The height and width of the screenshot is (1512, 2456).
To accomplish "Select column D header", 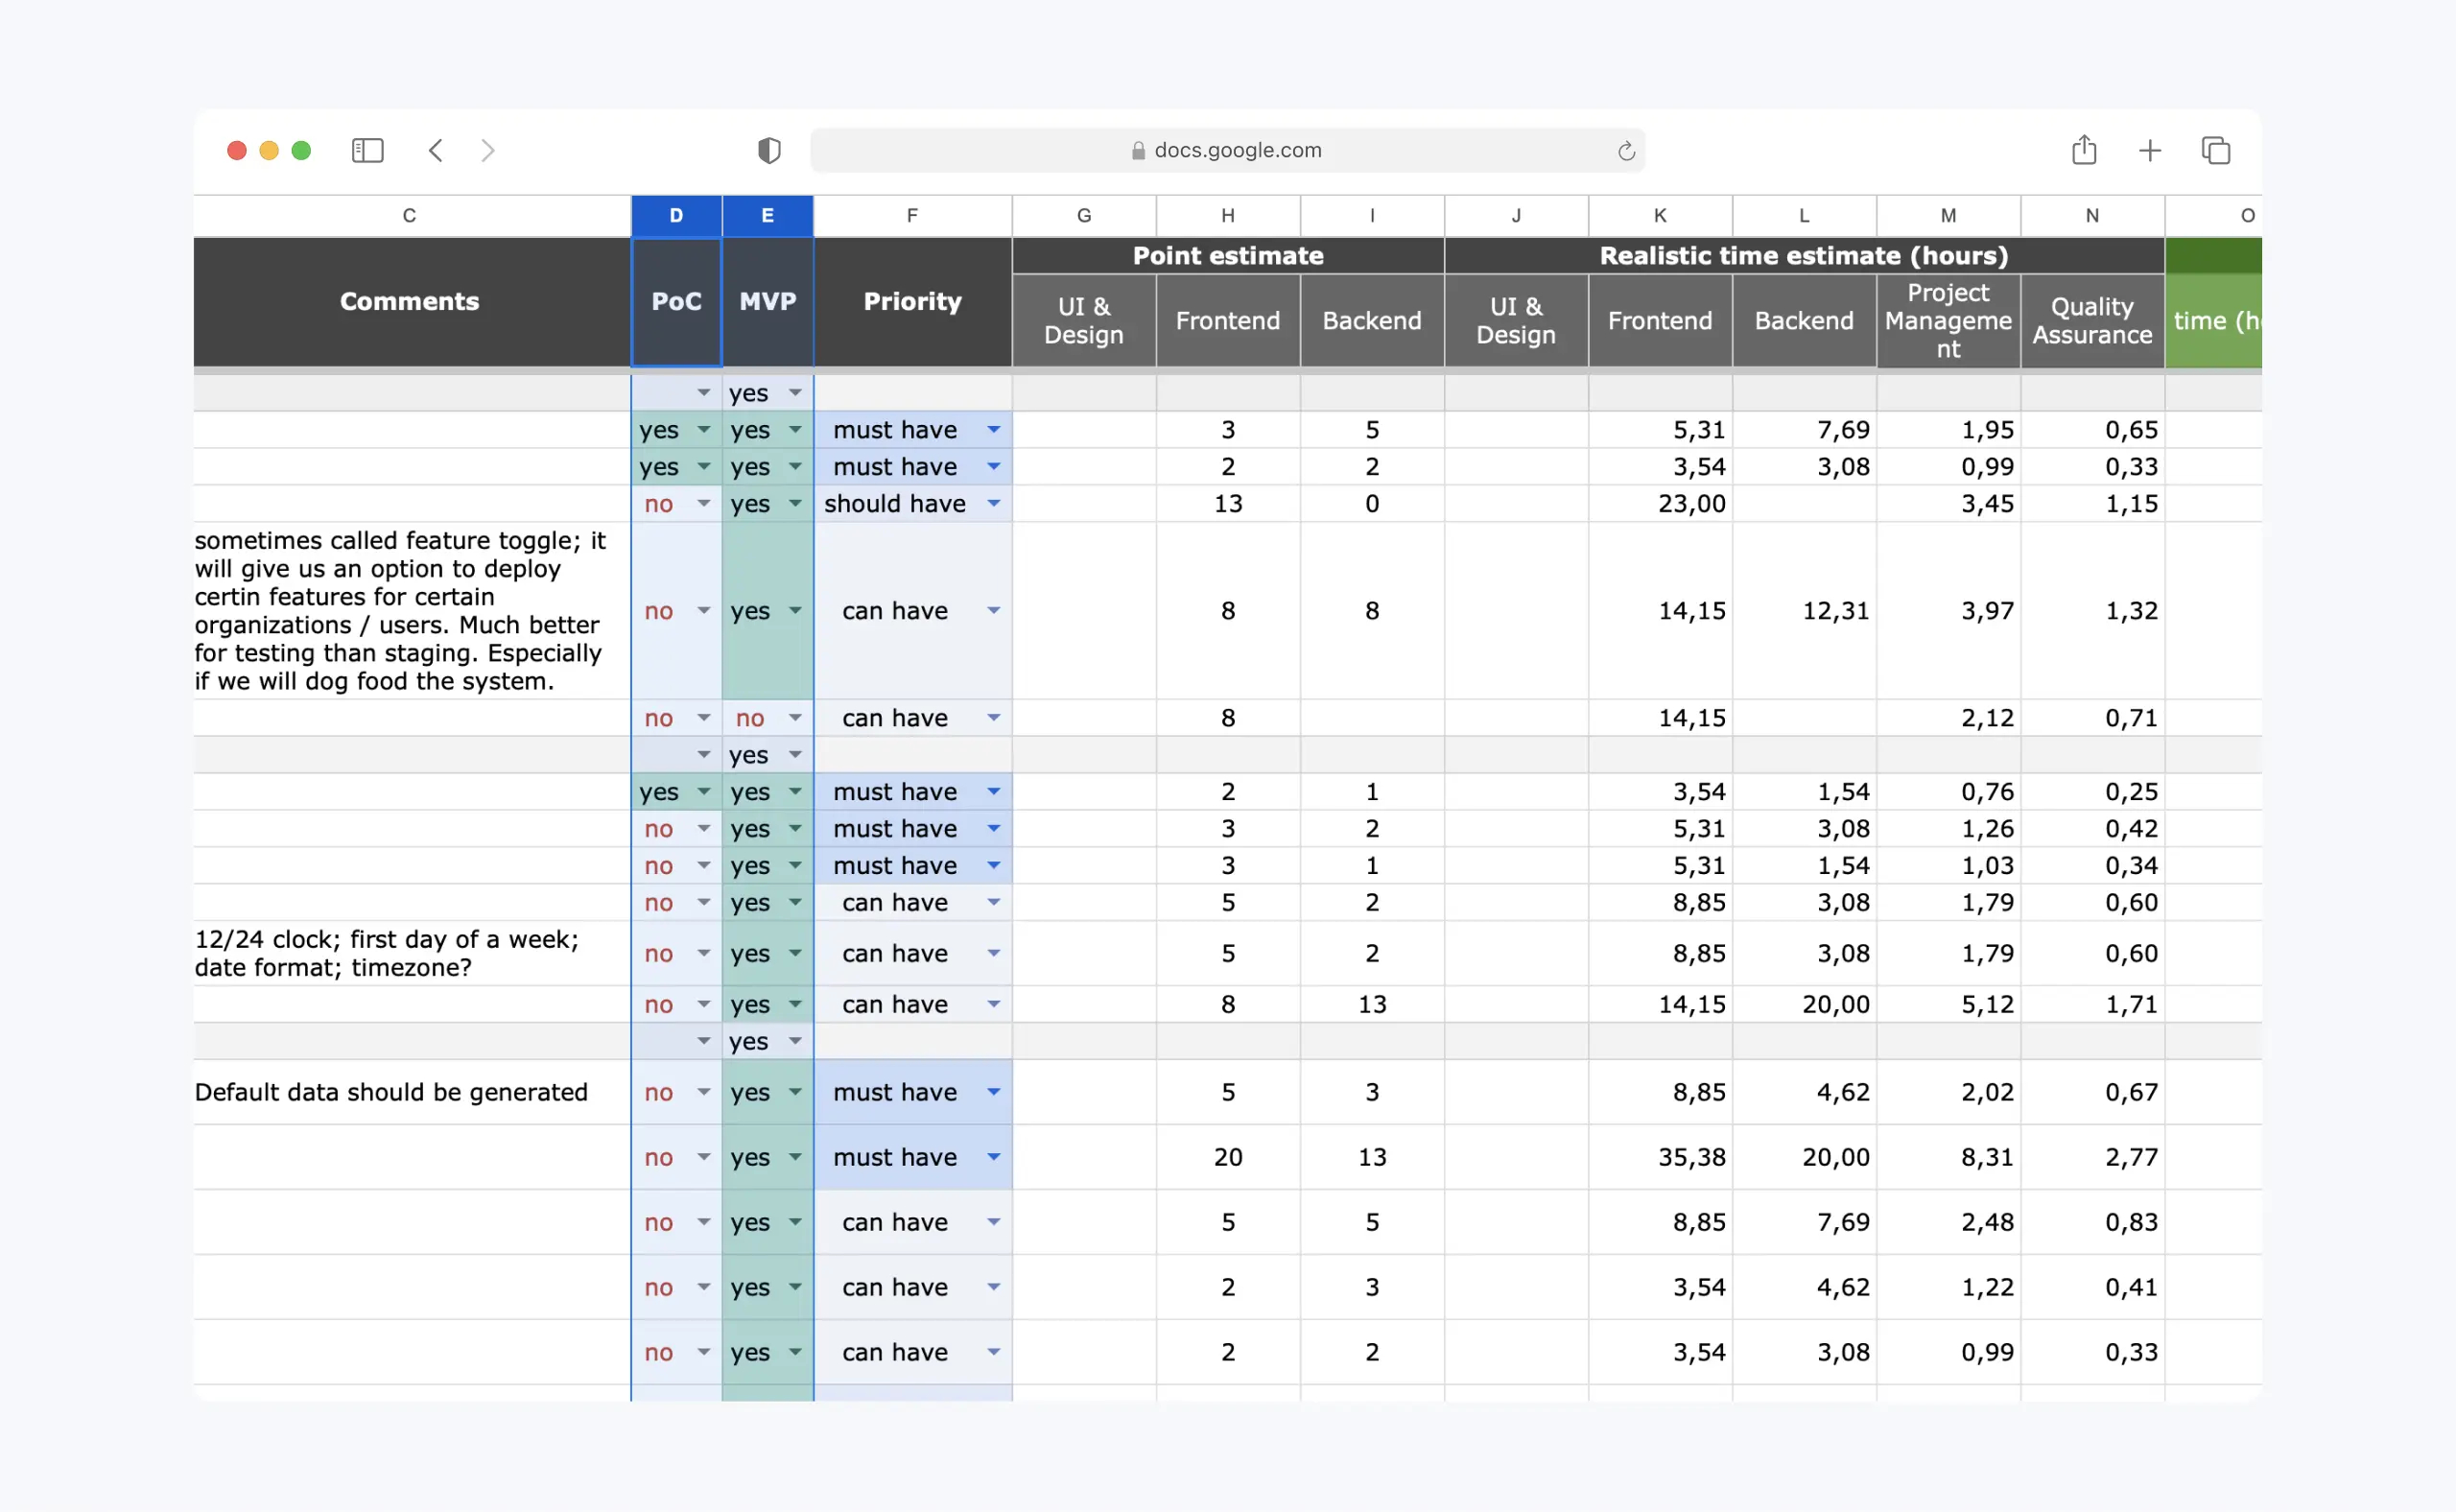I will [x=676, y=215].
